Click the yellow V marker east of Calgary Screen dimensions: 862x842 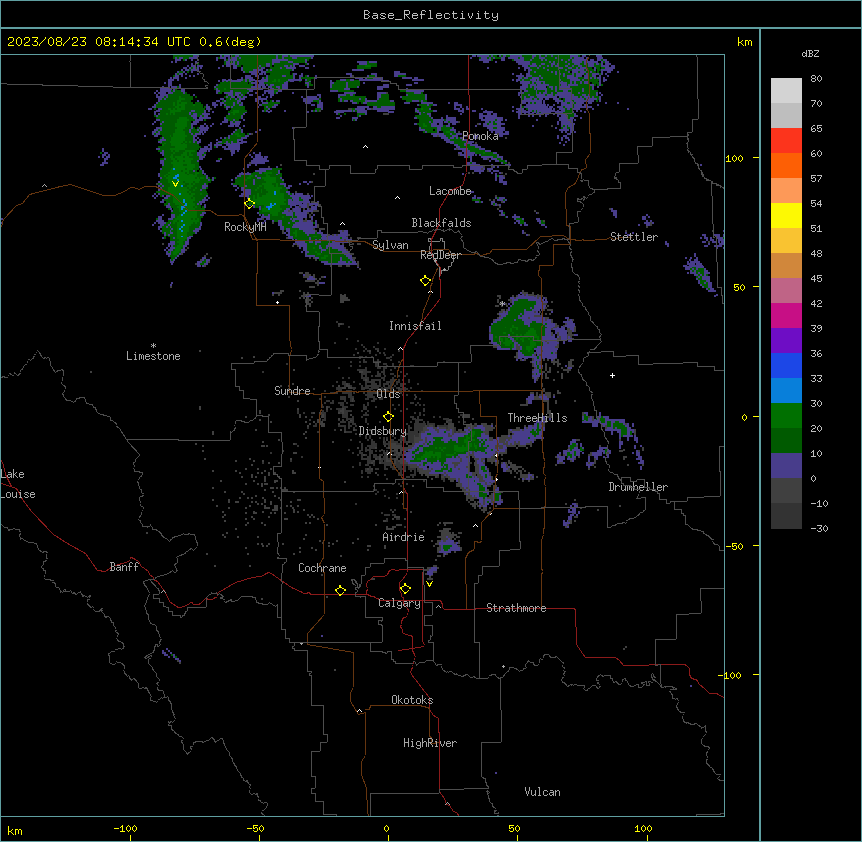pos(429,584)
